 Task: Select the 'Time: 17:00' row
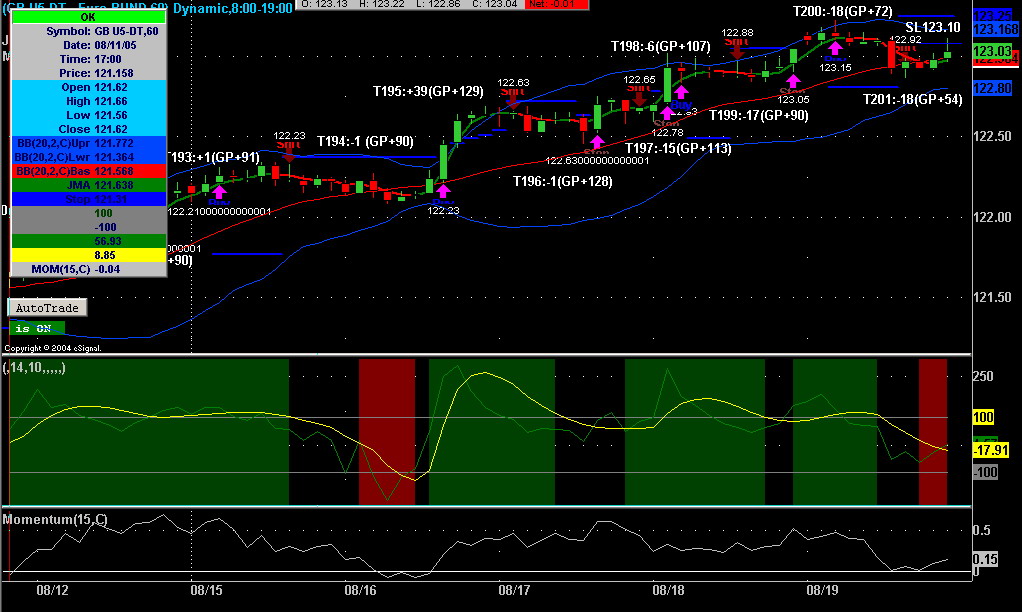89,59
